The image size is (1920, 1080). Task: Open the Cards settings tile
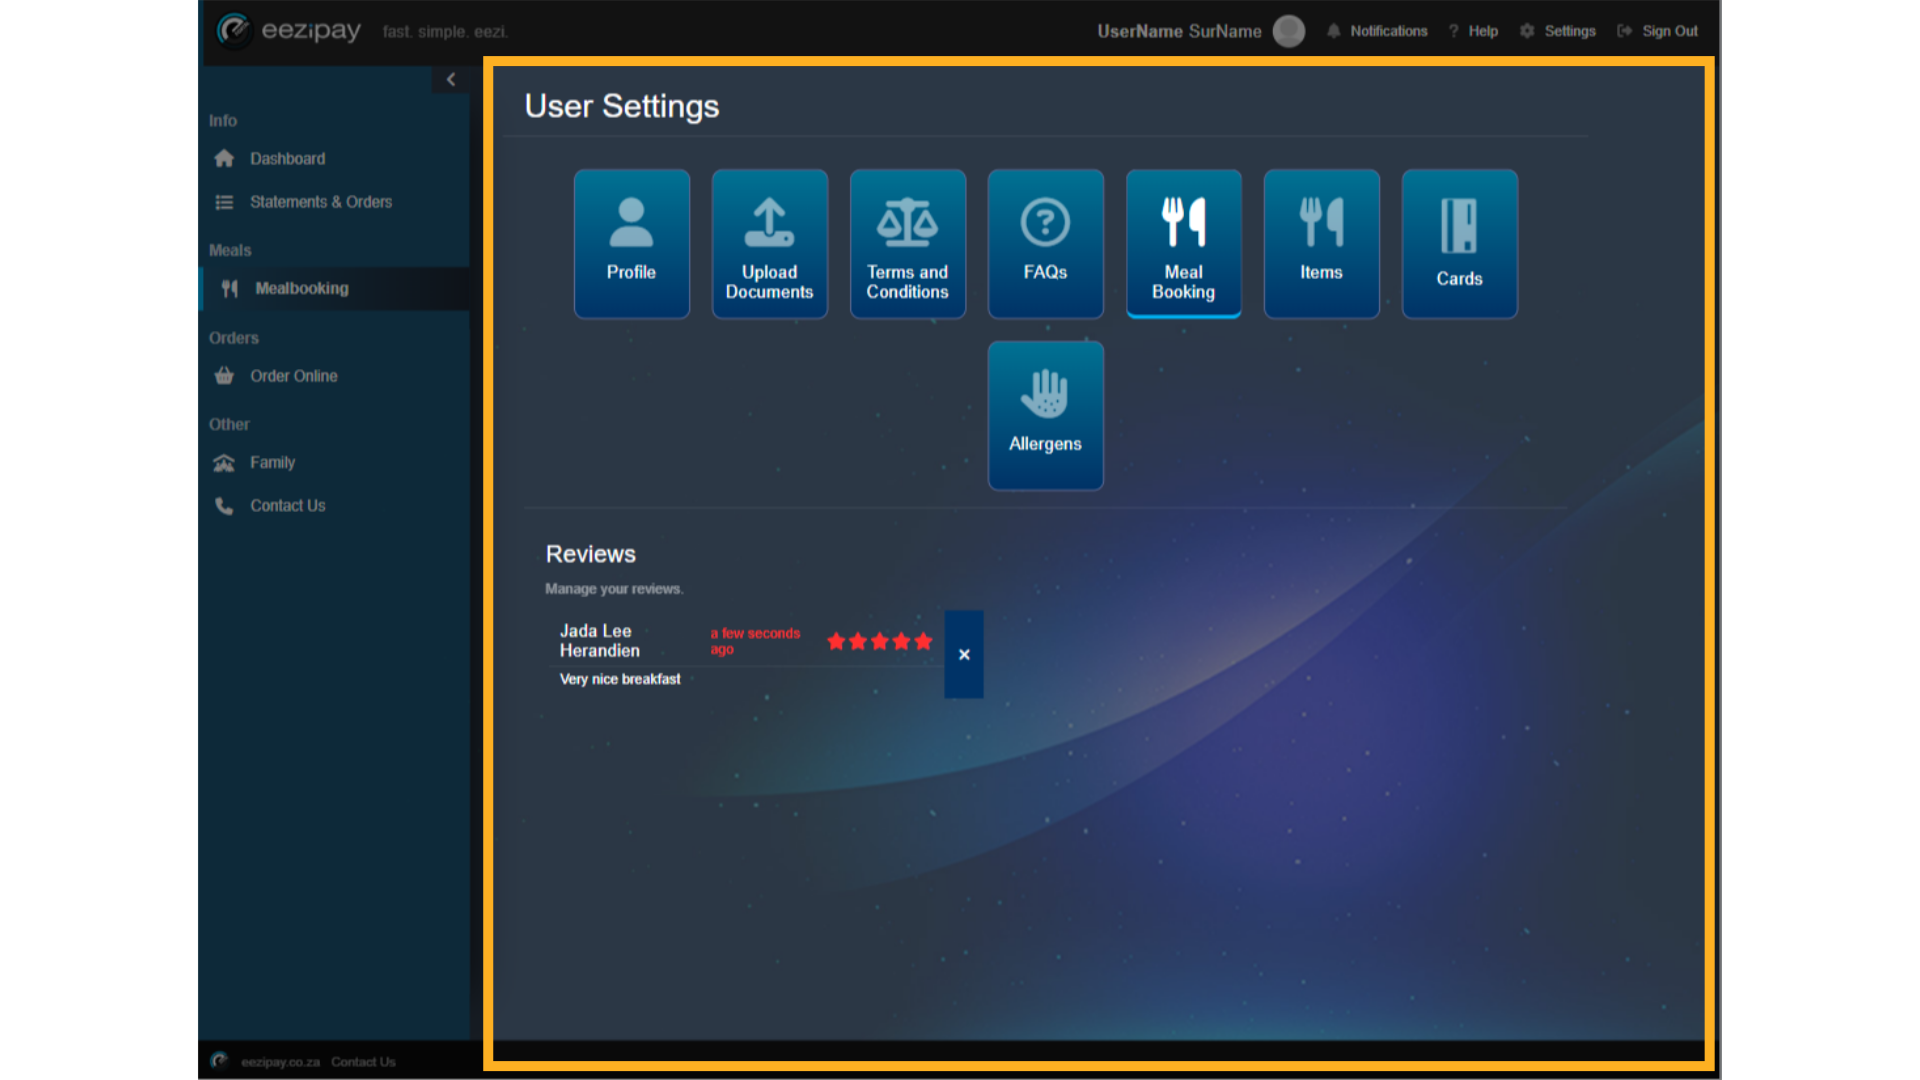pyautogui.click(x=1459, y=244)
